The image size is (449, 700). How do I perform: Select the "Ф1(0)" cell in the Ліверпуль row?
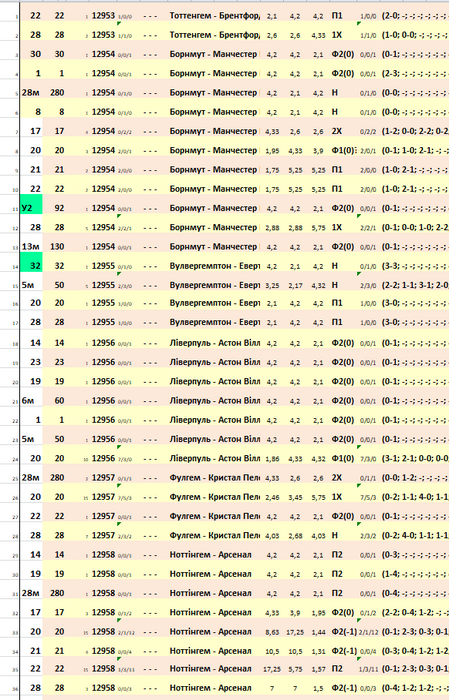point(343,458)
